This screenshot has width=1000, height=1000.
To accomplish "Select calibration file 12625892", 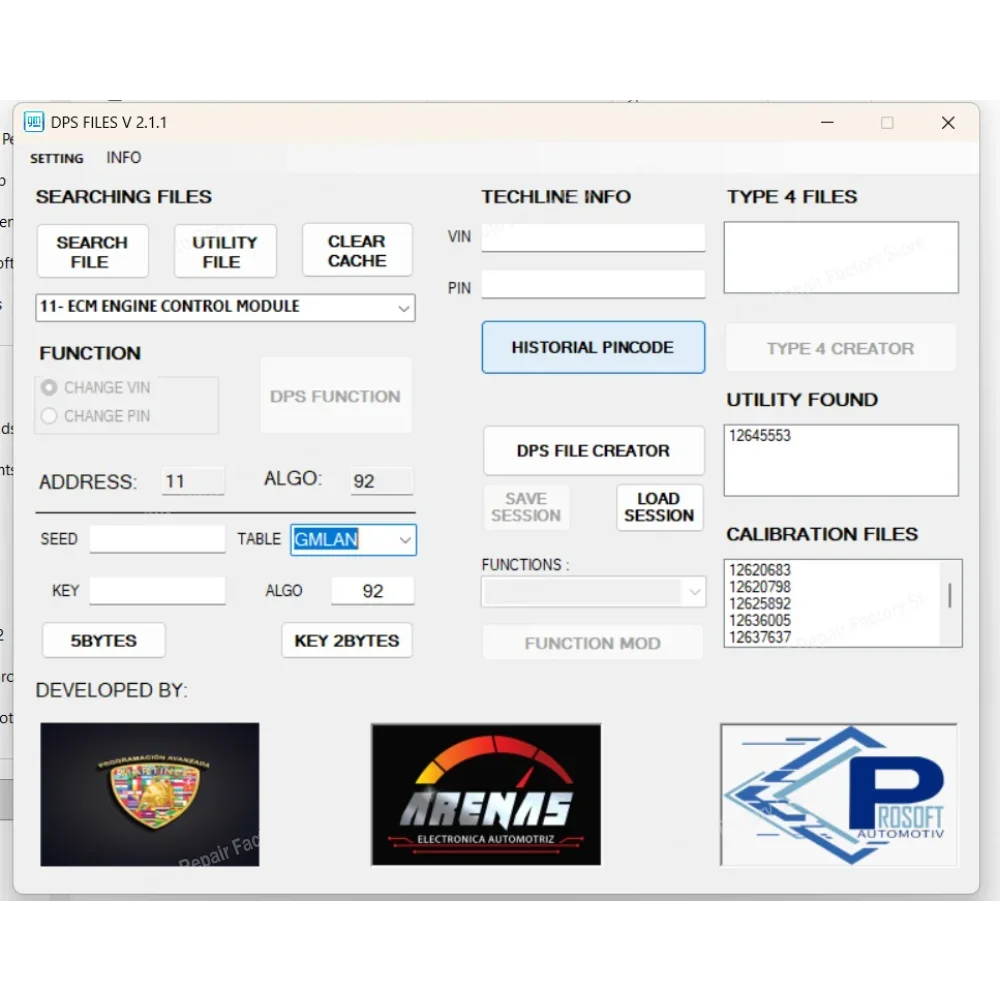I will 760,603.
